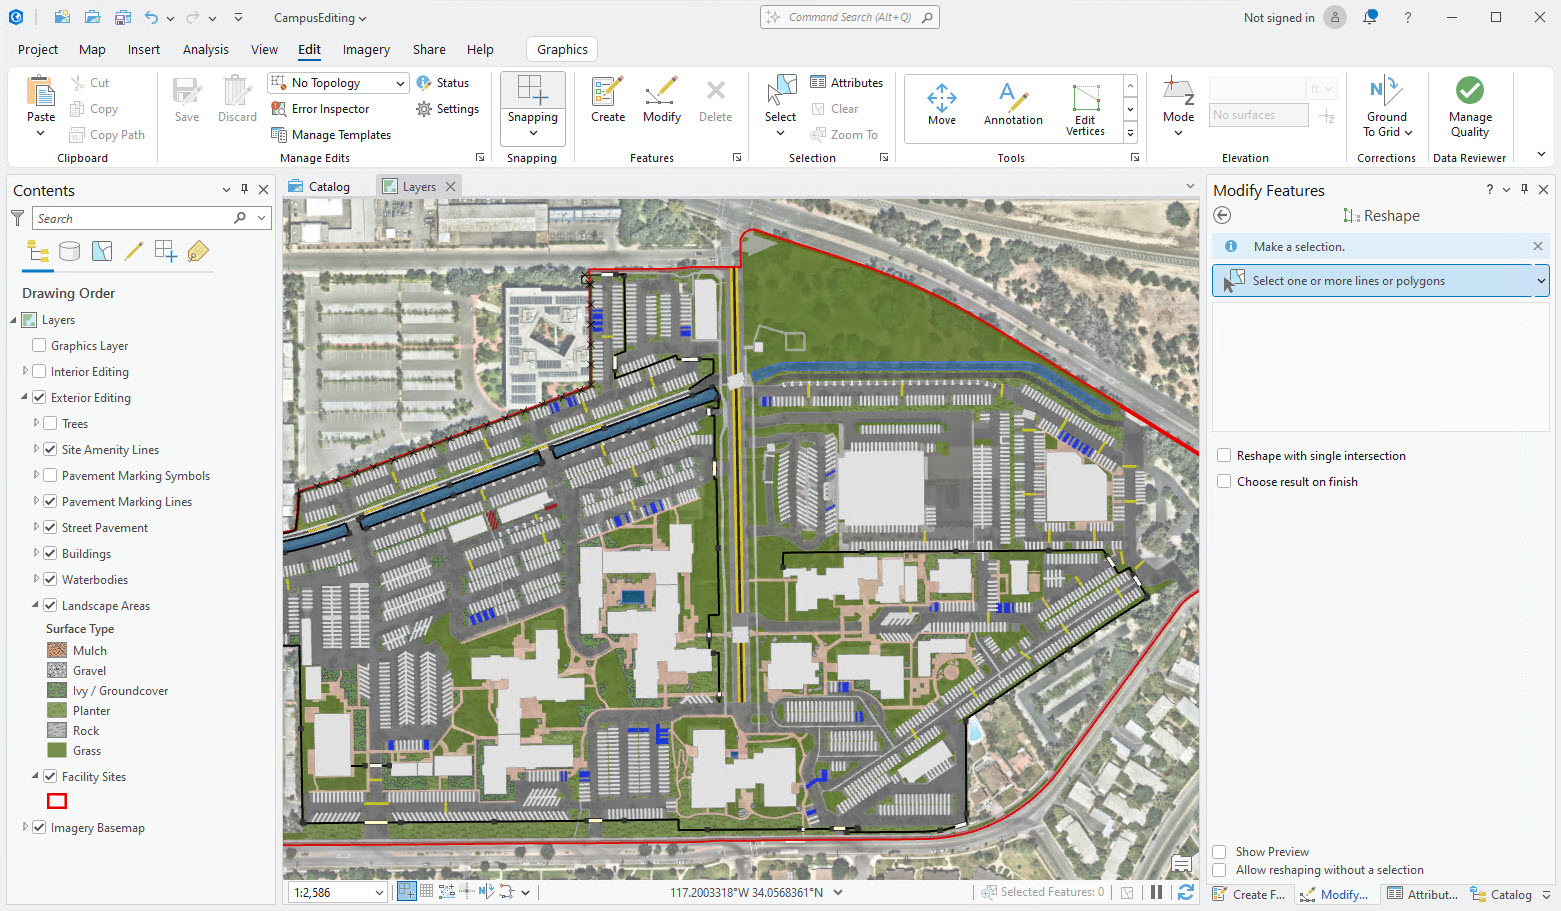Click Manage Templates button
This screenshot has width=1561, height=911.
click(x=340, y=135)
